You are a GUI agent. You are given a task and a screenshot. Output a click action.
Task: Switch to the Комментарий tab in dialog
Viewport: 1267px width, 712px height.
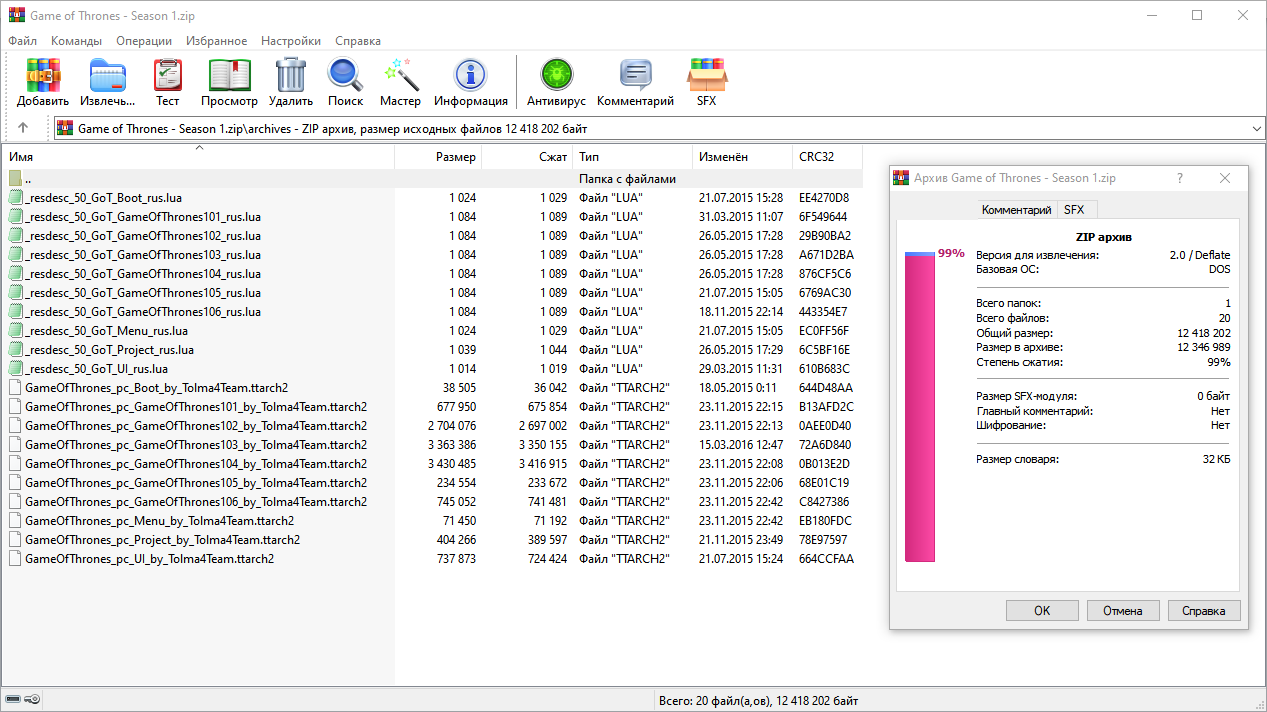pyautogui.click(x=1016, y=210)
